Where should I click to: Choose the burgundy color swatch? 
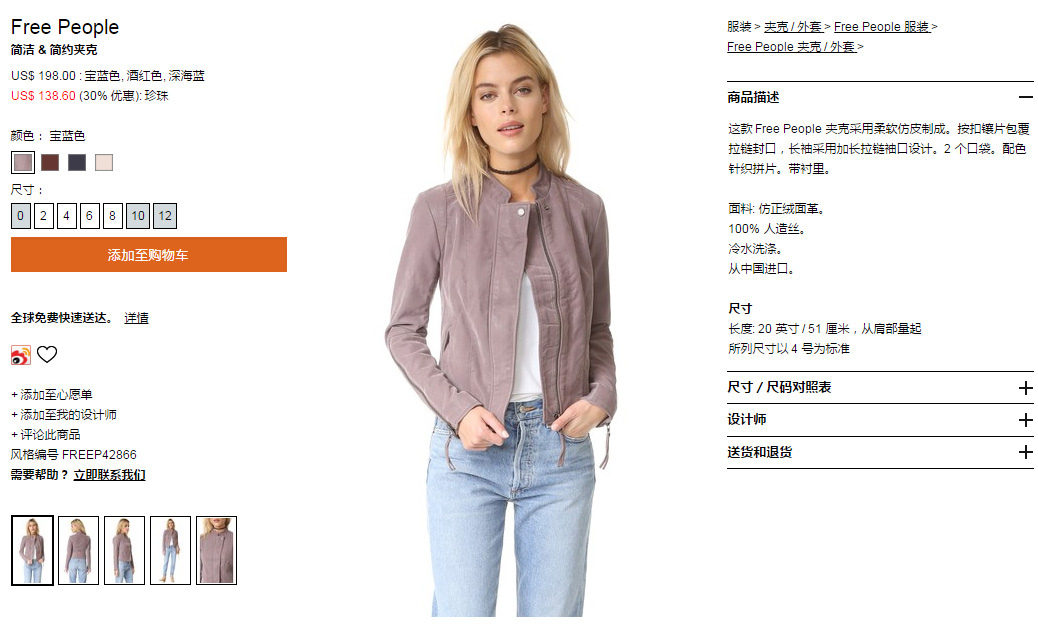50,162
